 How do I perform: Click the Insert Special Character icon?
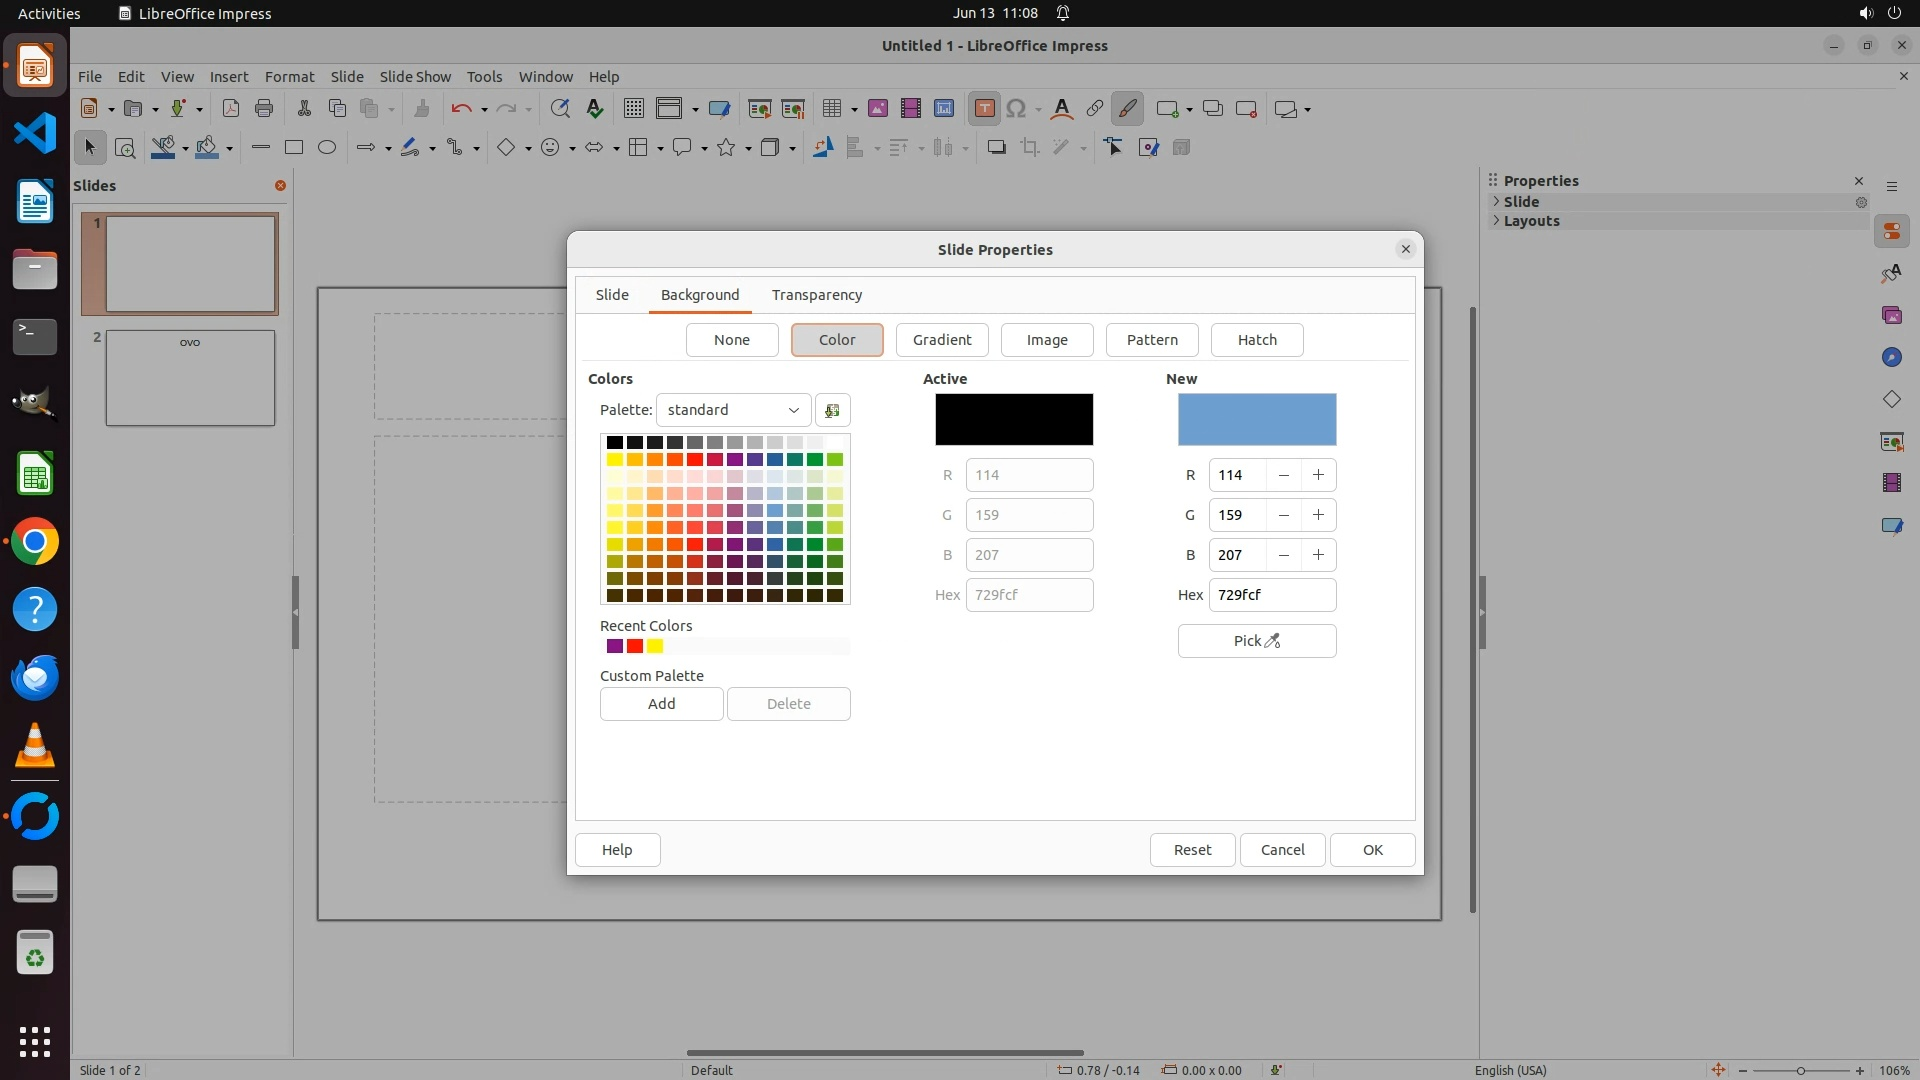1016,109
